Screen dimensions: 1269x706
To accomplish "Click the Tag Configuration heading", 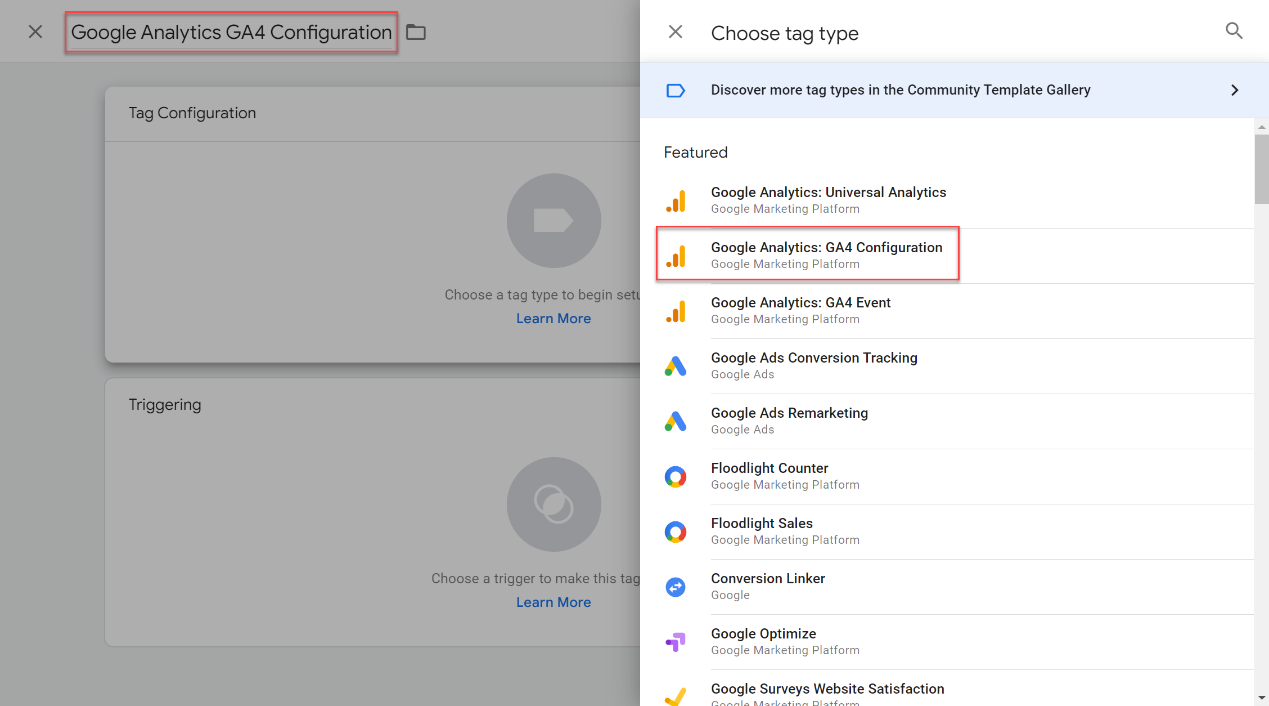I will [192, 113].
